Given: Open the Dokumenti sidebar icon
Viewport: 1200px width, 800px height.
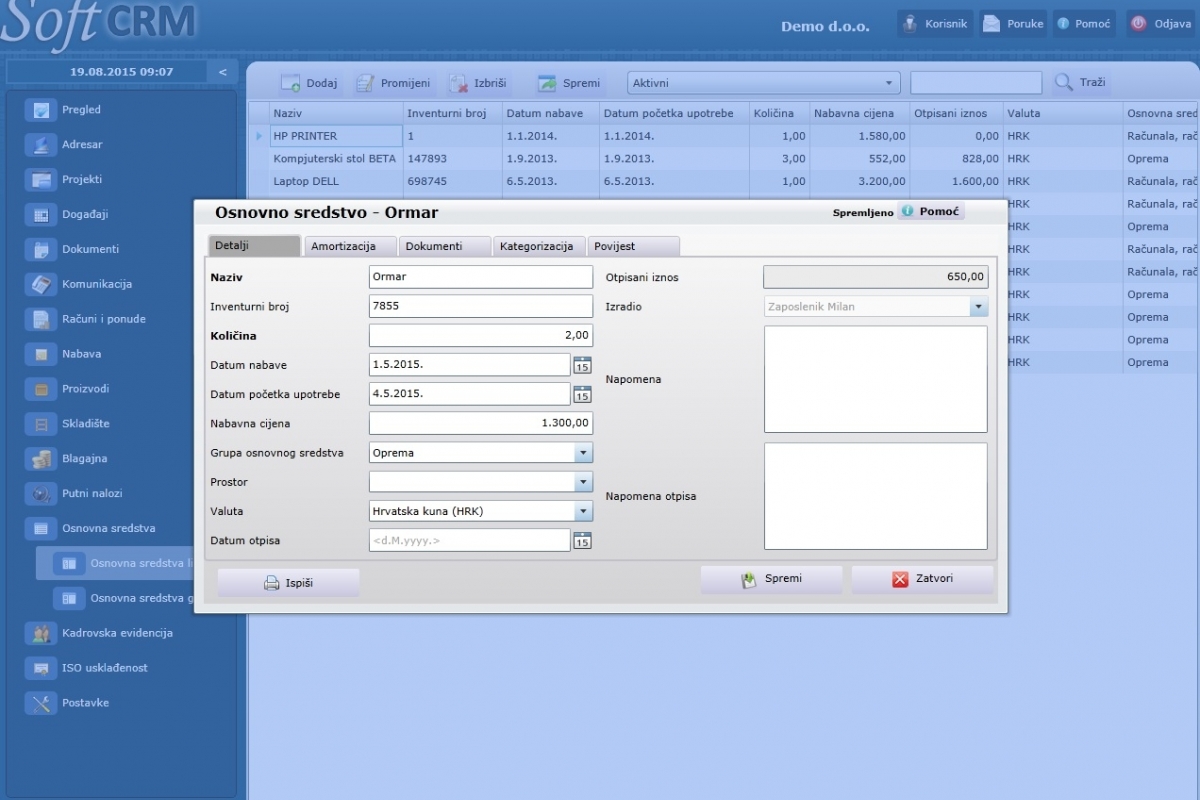Looking at the screenshot, I should [41, 250].
